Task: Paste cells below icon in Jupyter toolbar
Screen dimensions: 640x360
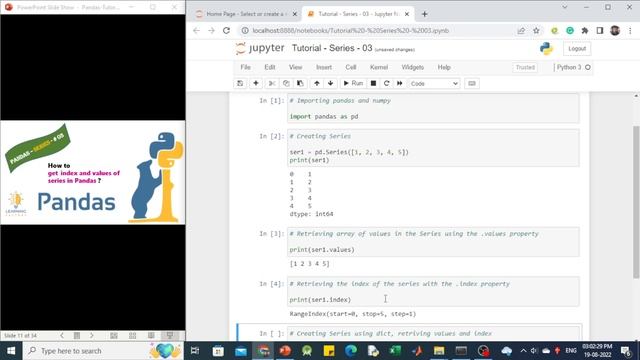Action: pyautogui.click(x=300, y=83)
